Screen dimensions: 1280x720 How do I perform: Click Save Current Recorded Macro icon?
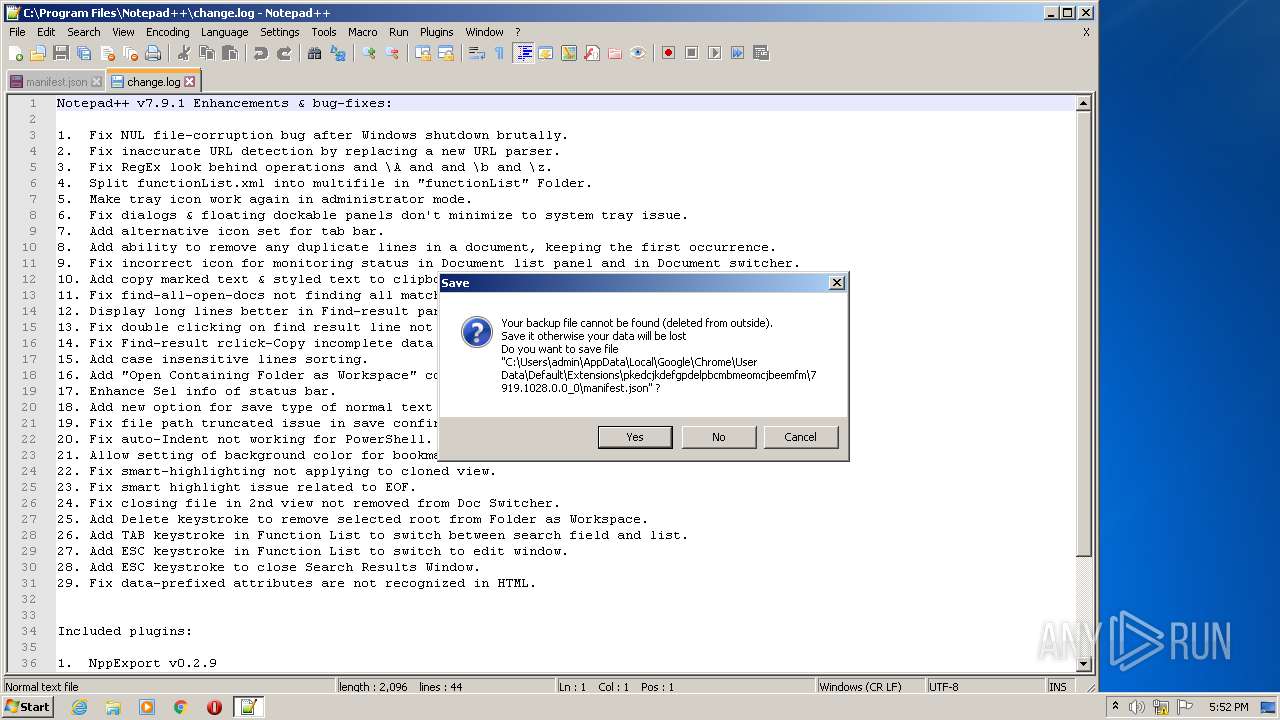pyautogui.click(x=761, y=53)
